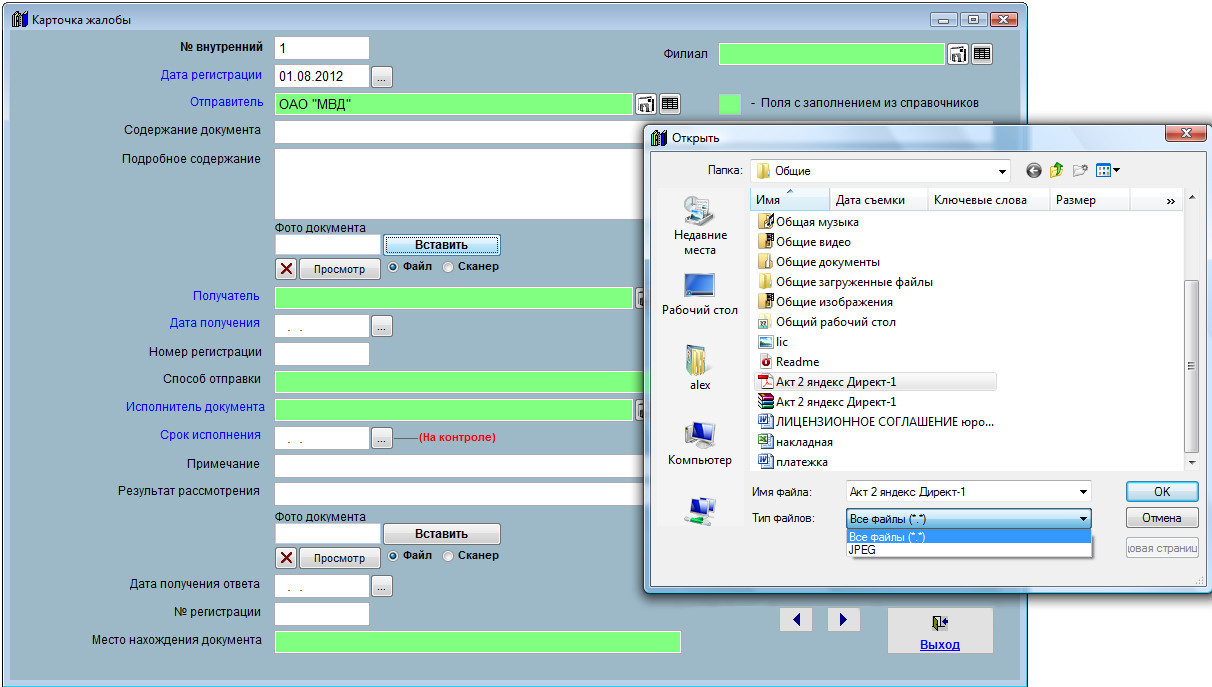1212x687 pixels.
Task: Select ЛИЦЕНЗИОННОЕ СОГЛАШЕНИЕ document
Action: [876, 422]
